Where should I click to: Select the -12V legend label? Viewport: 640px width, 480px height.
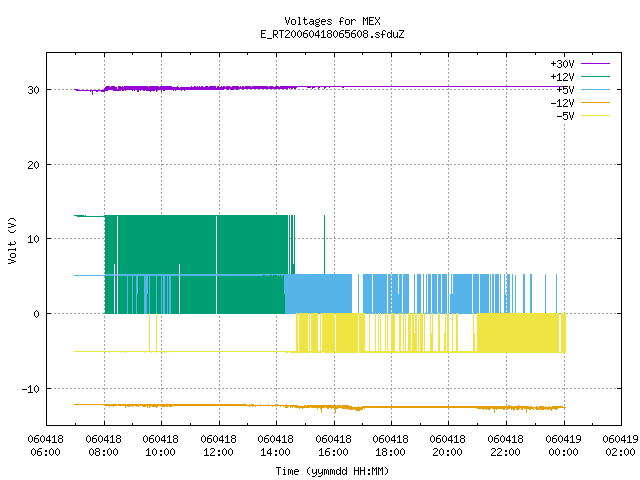[562, 103]
